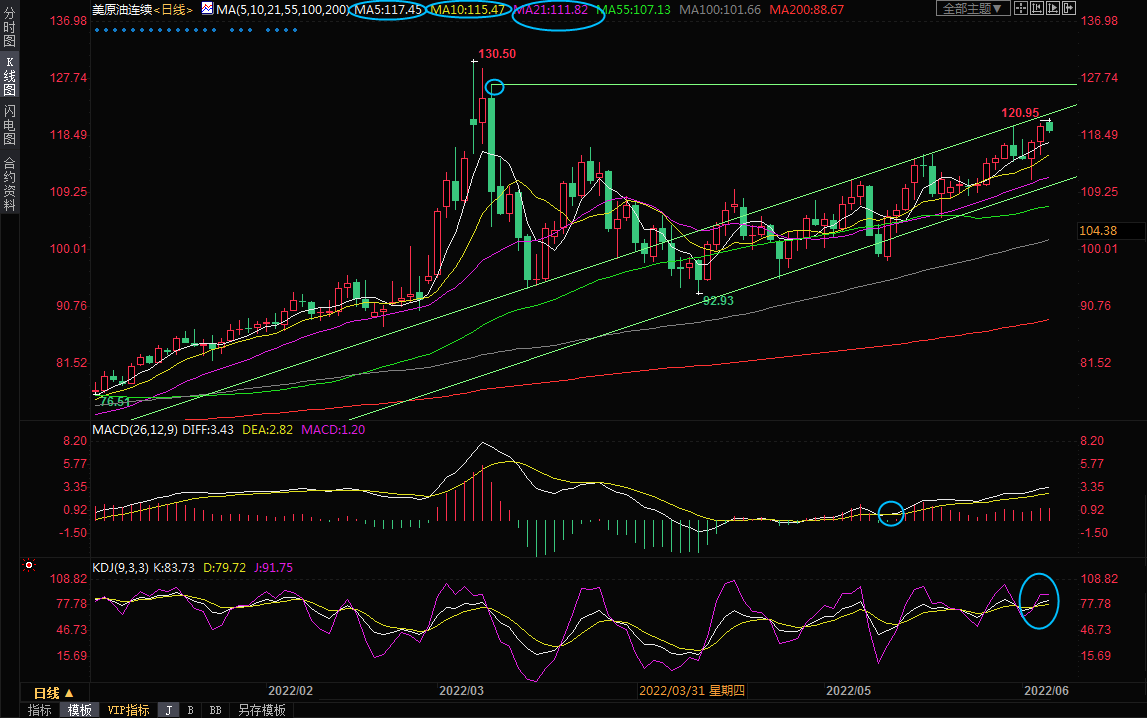Open 合约资料 in left sidebar
The height and width of the screenshot is (718, 1147).
(x=9, y=184)
